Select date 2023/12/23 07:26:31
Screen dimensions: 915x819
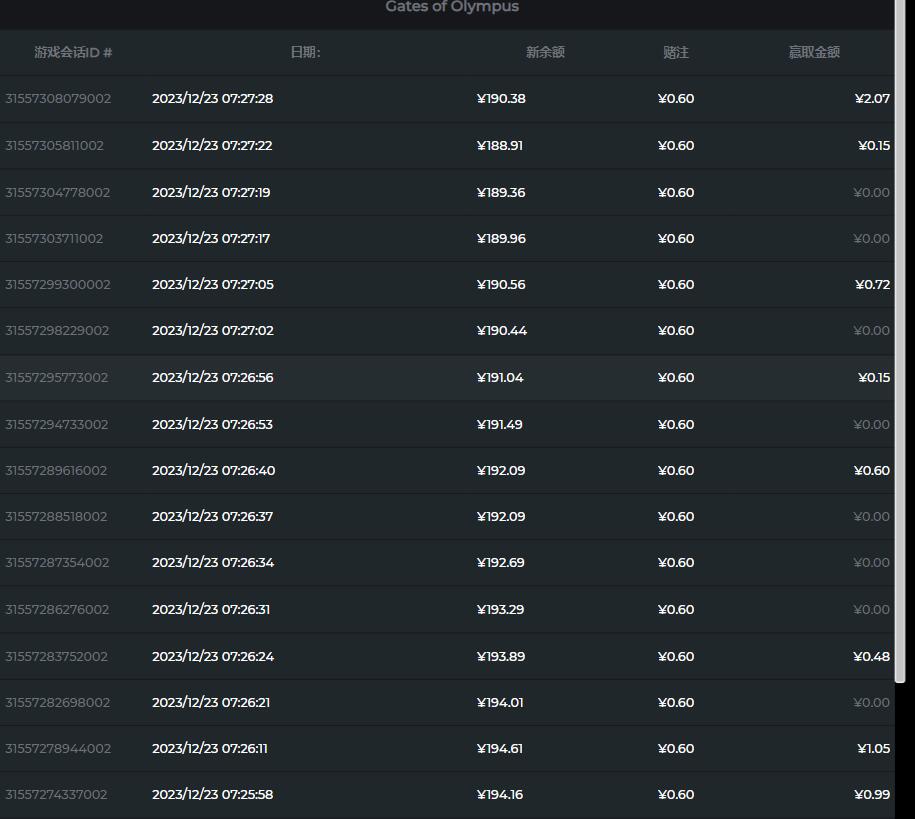pyautogui.click(x=211, y=609)
